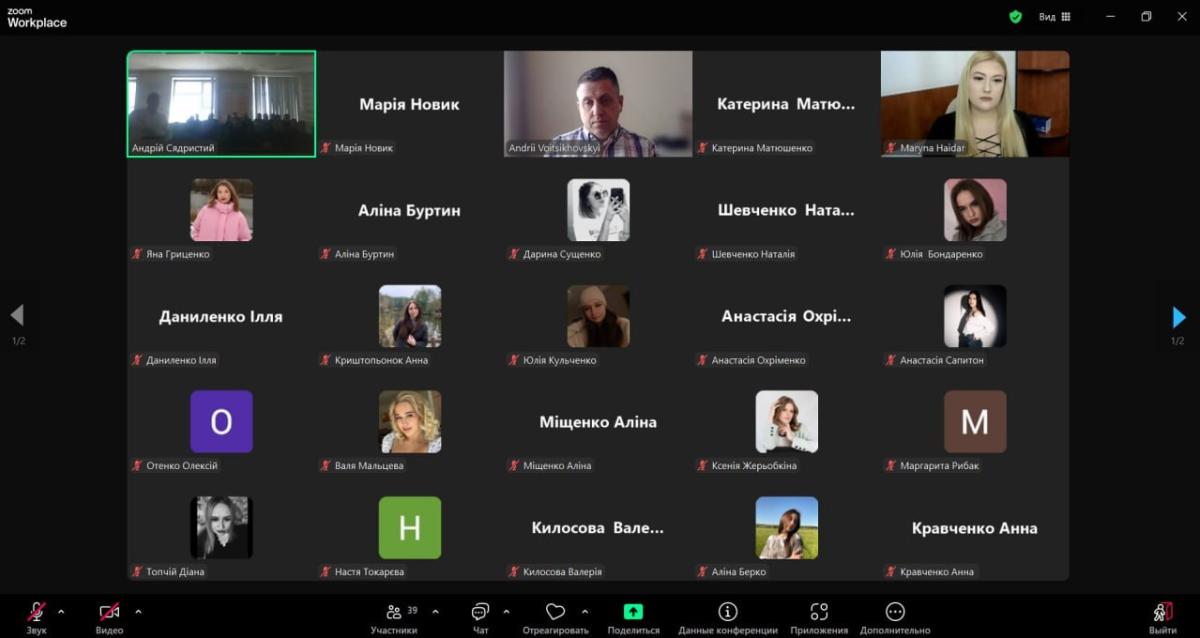This screenshot has height=638, width=1200.
Task: Select Марія Новик participant tile
Action: tap(410, 104)
